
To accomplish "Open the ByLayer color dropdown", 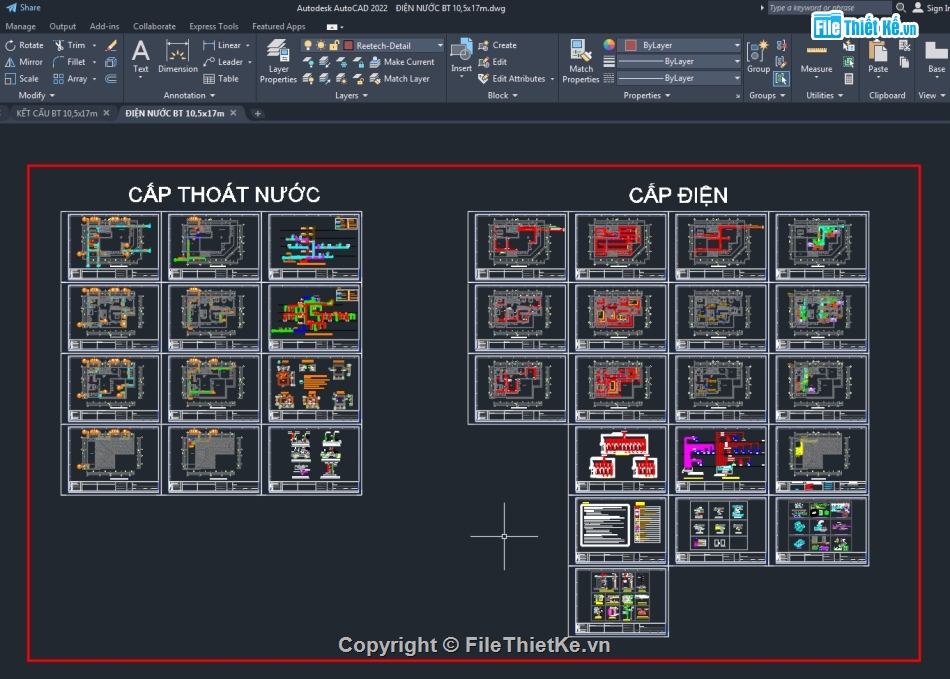I will coord(737,45).
